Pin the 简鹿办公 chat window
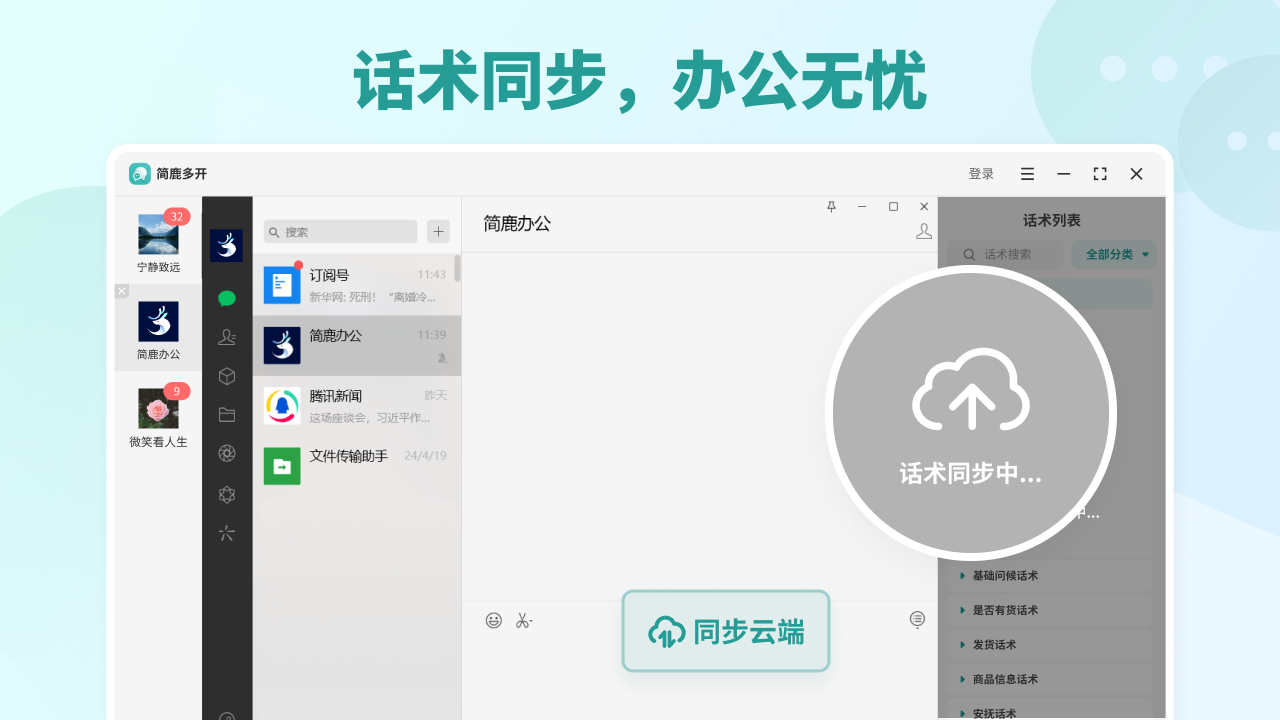 831,207
